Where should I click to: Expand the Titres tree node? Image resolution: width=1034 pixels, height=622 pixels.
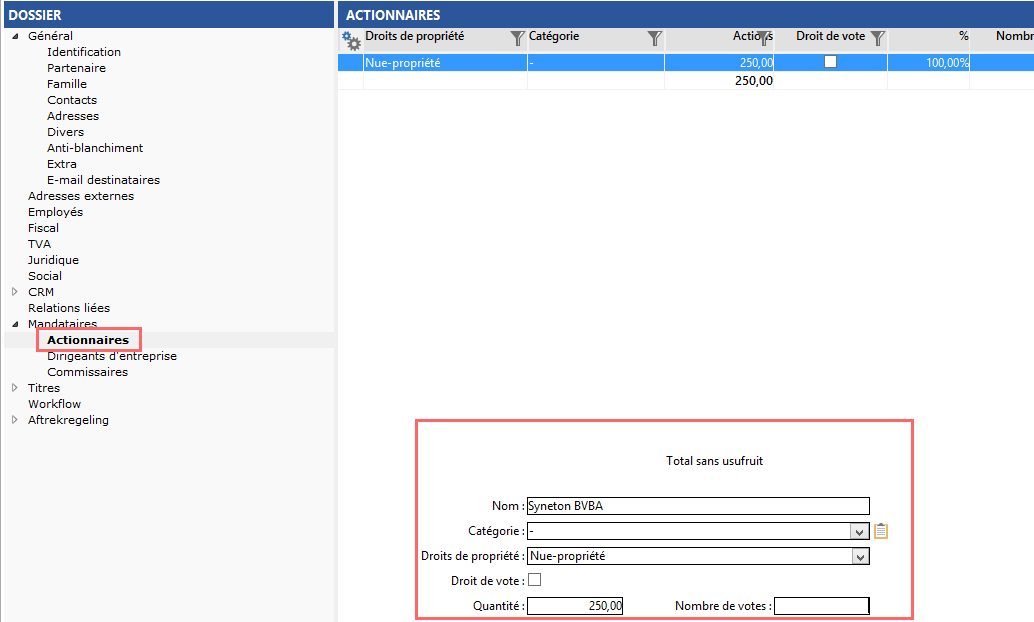click(x=15, y=388)
